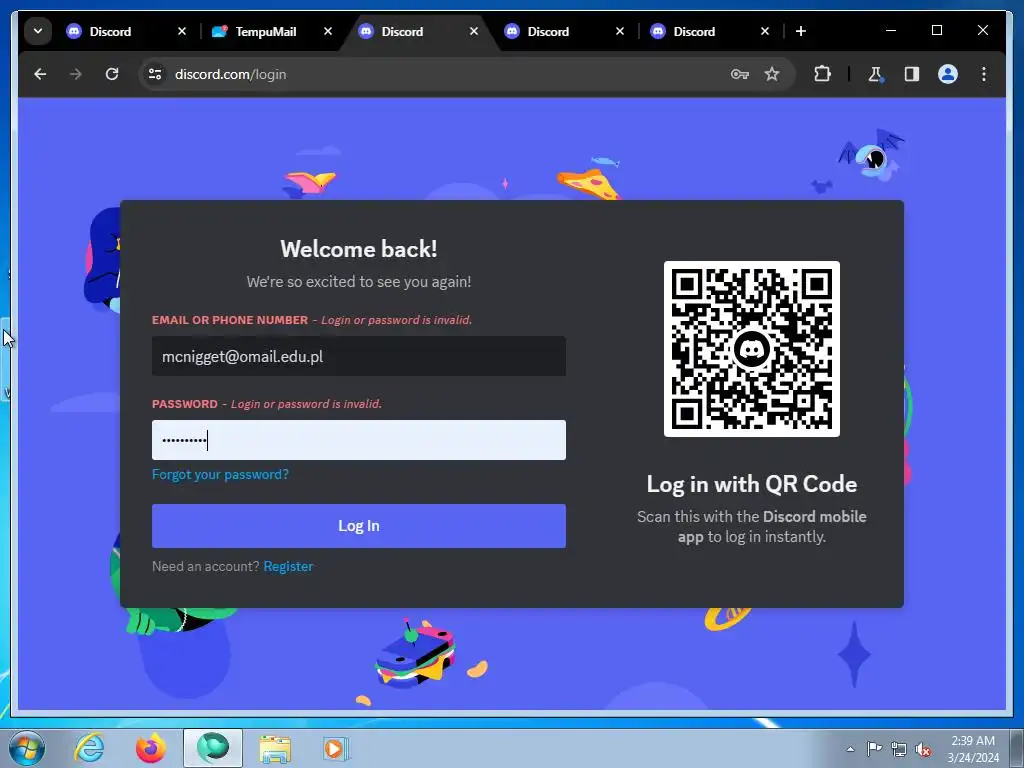This screenshot has width=1024, height=768.
Task: Close the active Discord login tab
Action: (474, 31)
